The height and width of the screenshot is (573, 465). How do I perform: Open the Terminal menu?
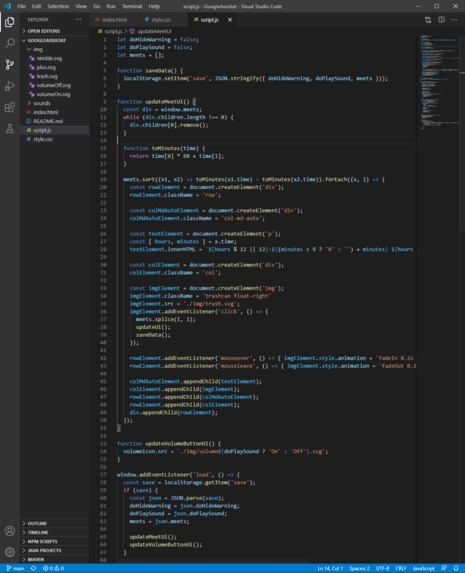click(132, 6)
